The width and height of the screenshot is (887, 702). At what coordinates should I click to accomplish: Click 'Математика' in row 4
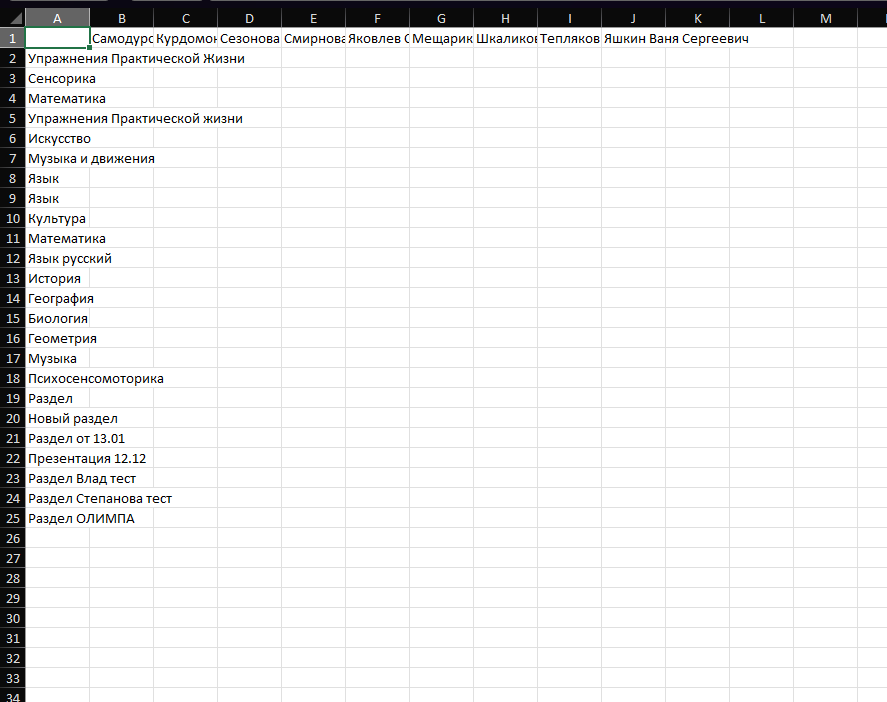pos(67,98)
